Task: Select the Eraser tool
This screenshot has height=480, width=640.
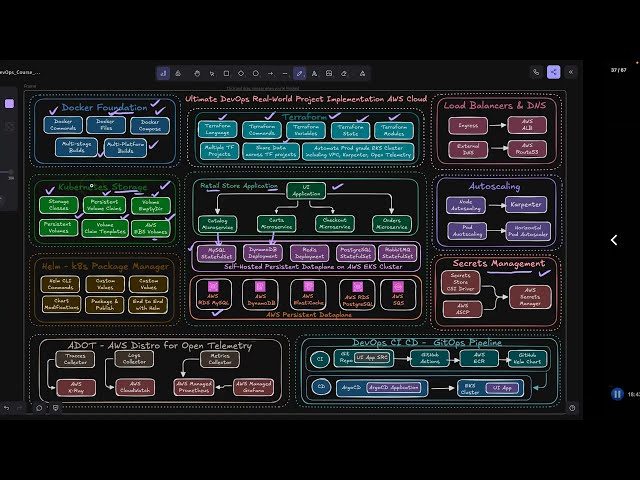Action: coord(344,73)
